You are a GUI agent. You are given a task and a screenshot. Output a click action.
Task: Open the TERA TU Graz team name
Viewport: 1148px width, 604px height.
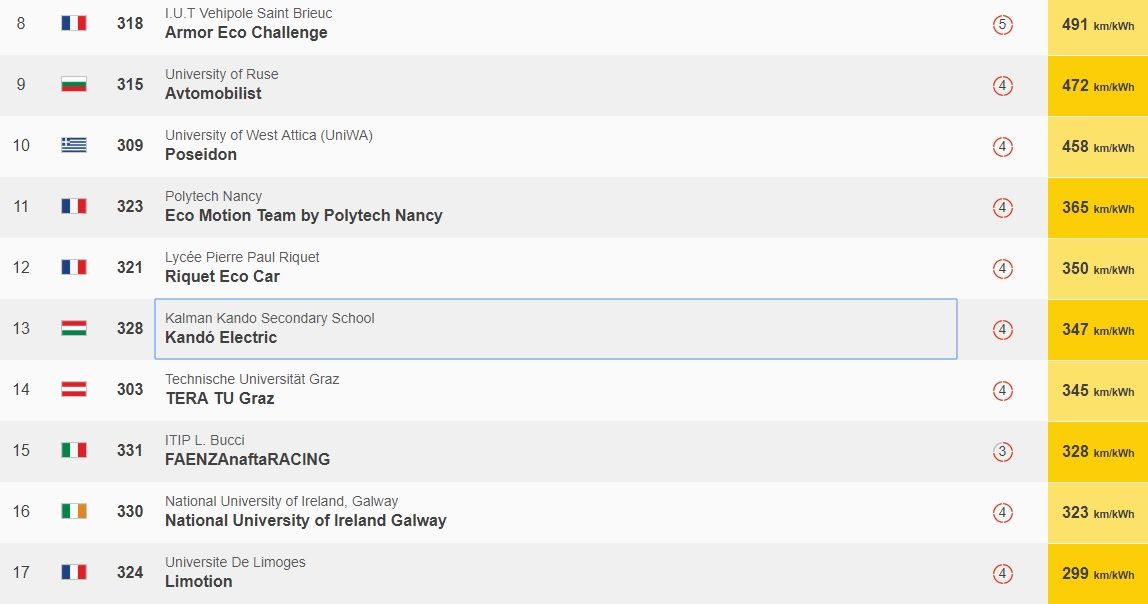[220, 398]
